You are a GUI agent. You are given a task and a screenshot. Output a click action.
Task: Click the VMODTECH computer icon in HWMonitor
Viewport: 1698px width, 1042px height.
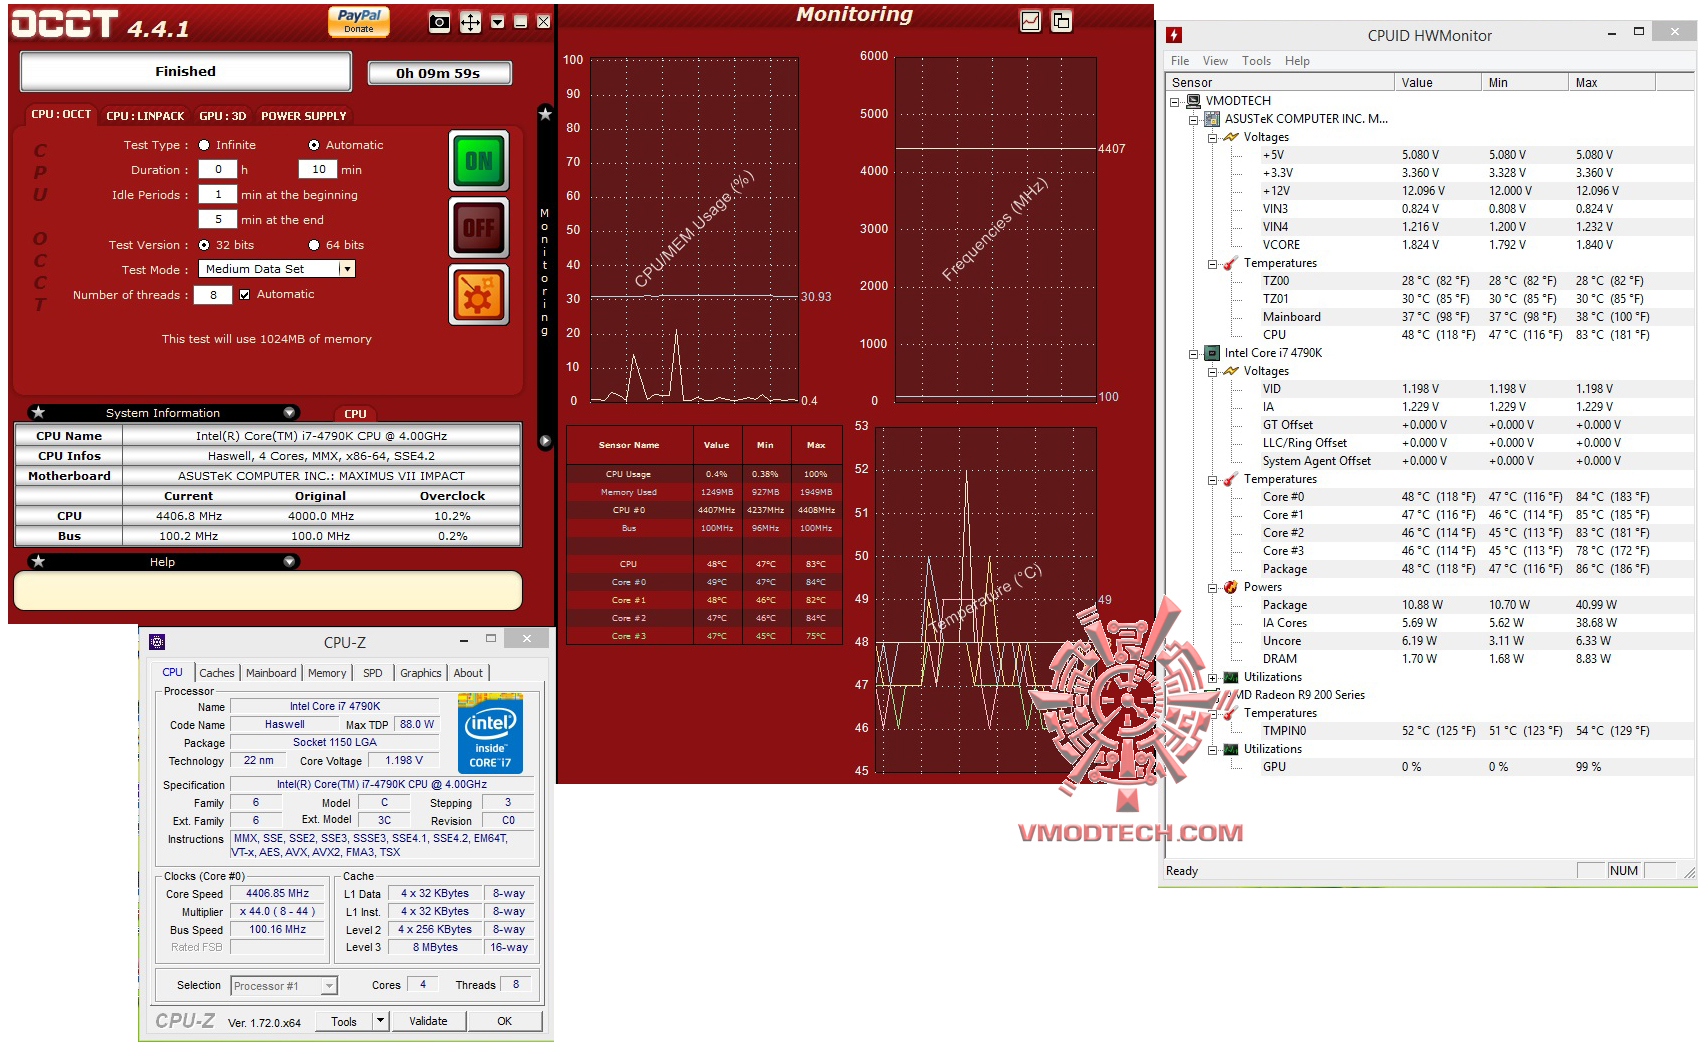pos(1193,101)
